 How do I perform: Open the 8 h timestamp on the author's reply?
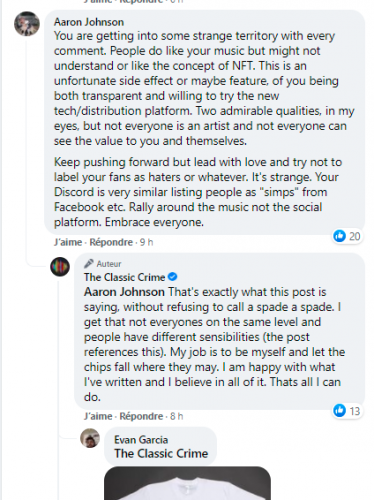click(176, 416)
